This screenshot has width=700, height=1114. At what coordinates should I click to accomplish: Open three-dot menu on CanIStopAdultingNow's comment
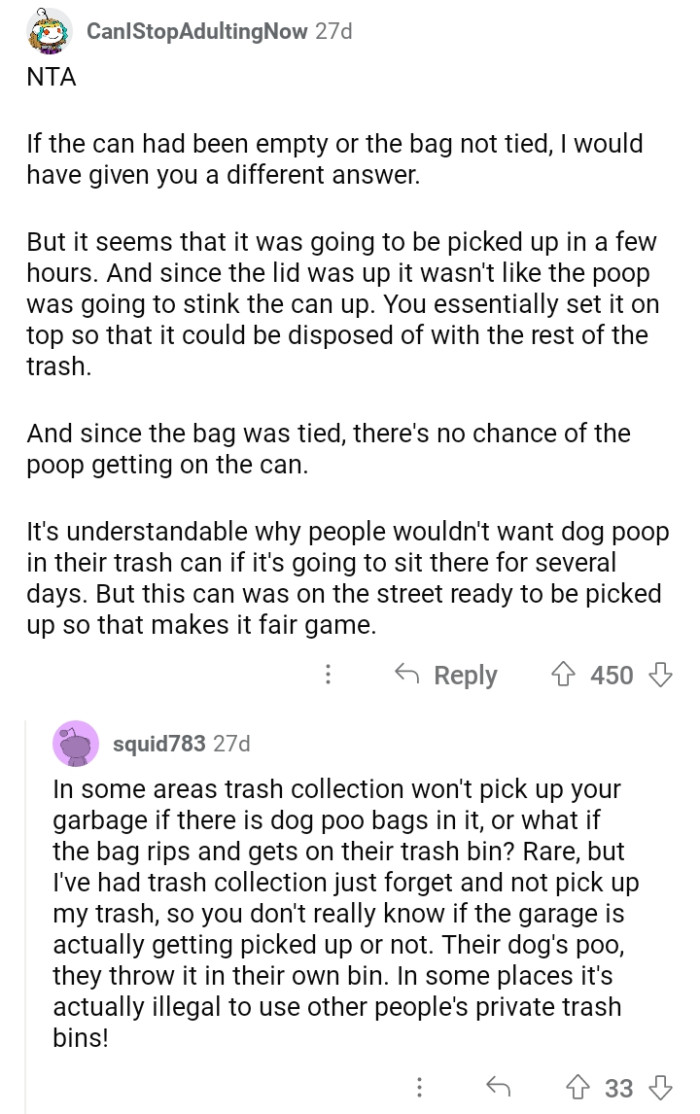tap(327, 675)
